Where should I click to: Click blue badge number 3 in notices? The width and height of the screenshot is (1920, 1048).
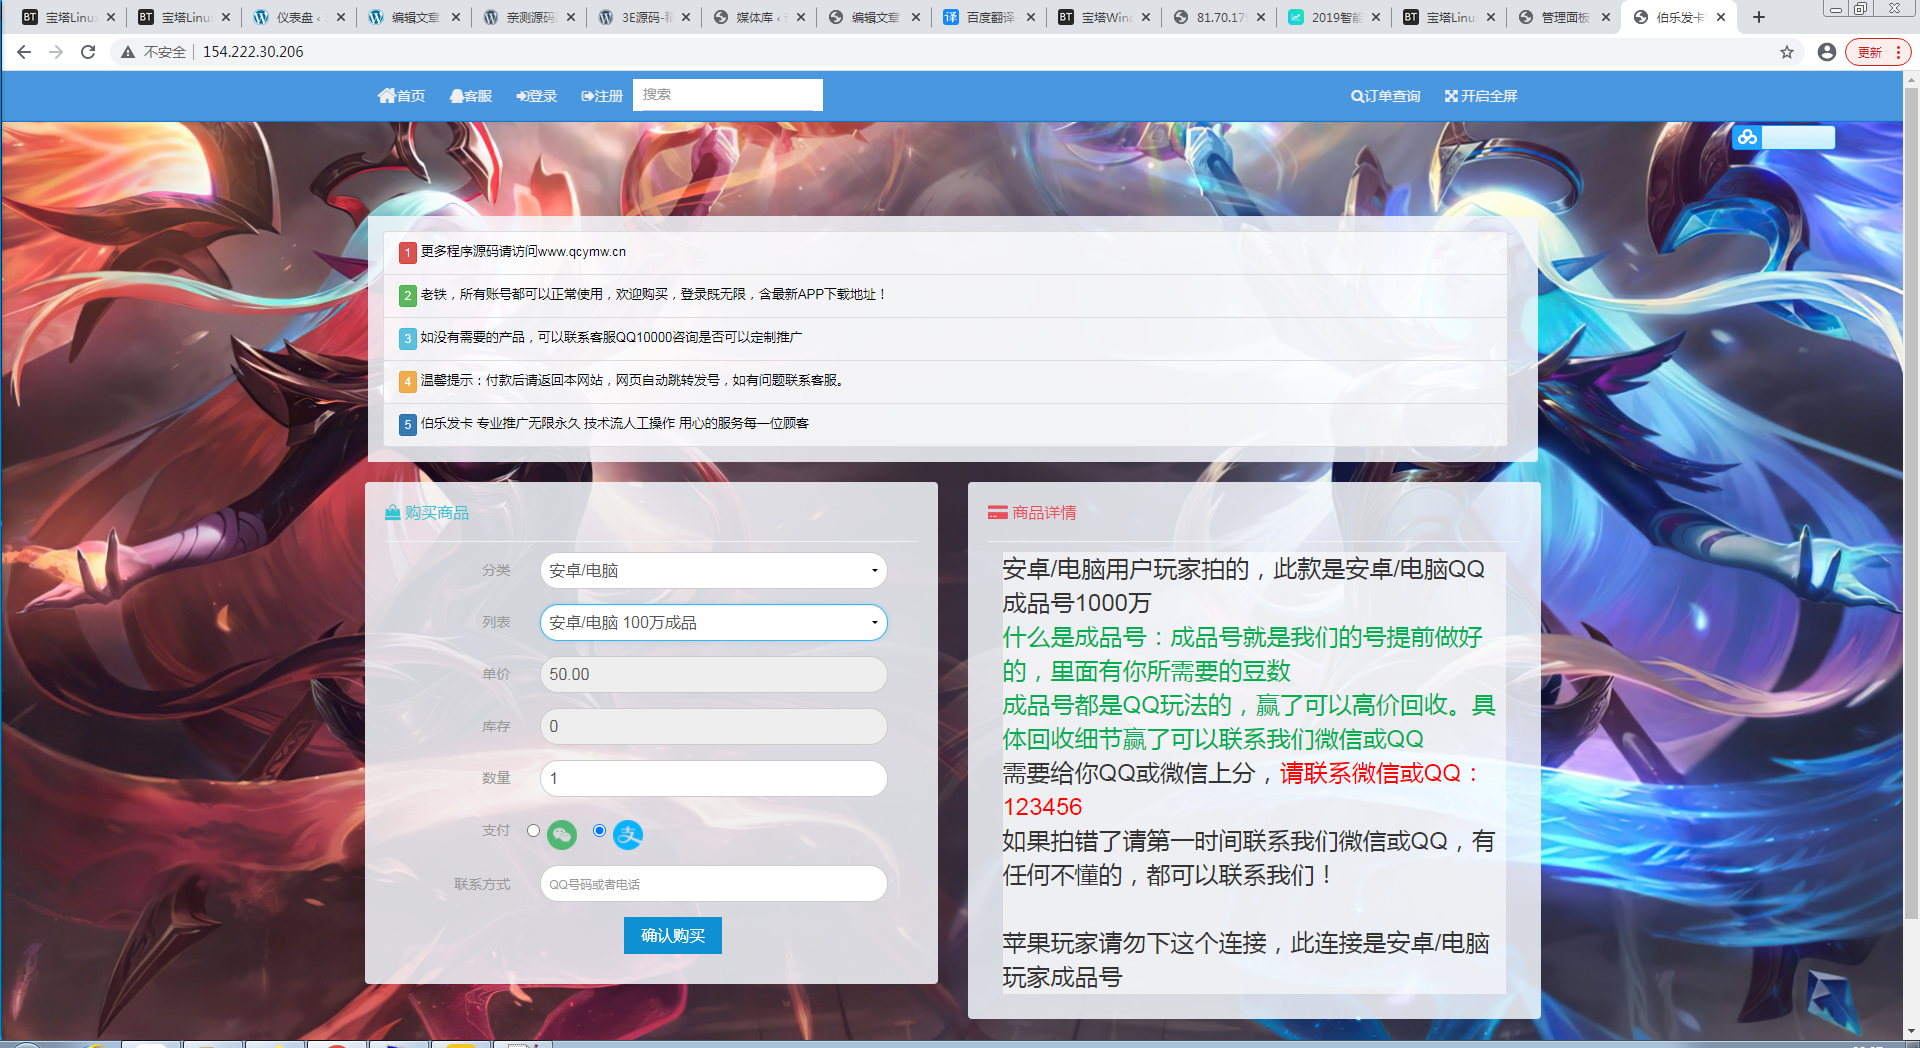408,339
